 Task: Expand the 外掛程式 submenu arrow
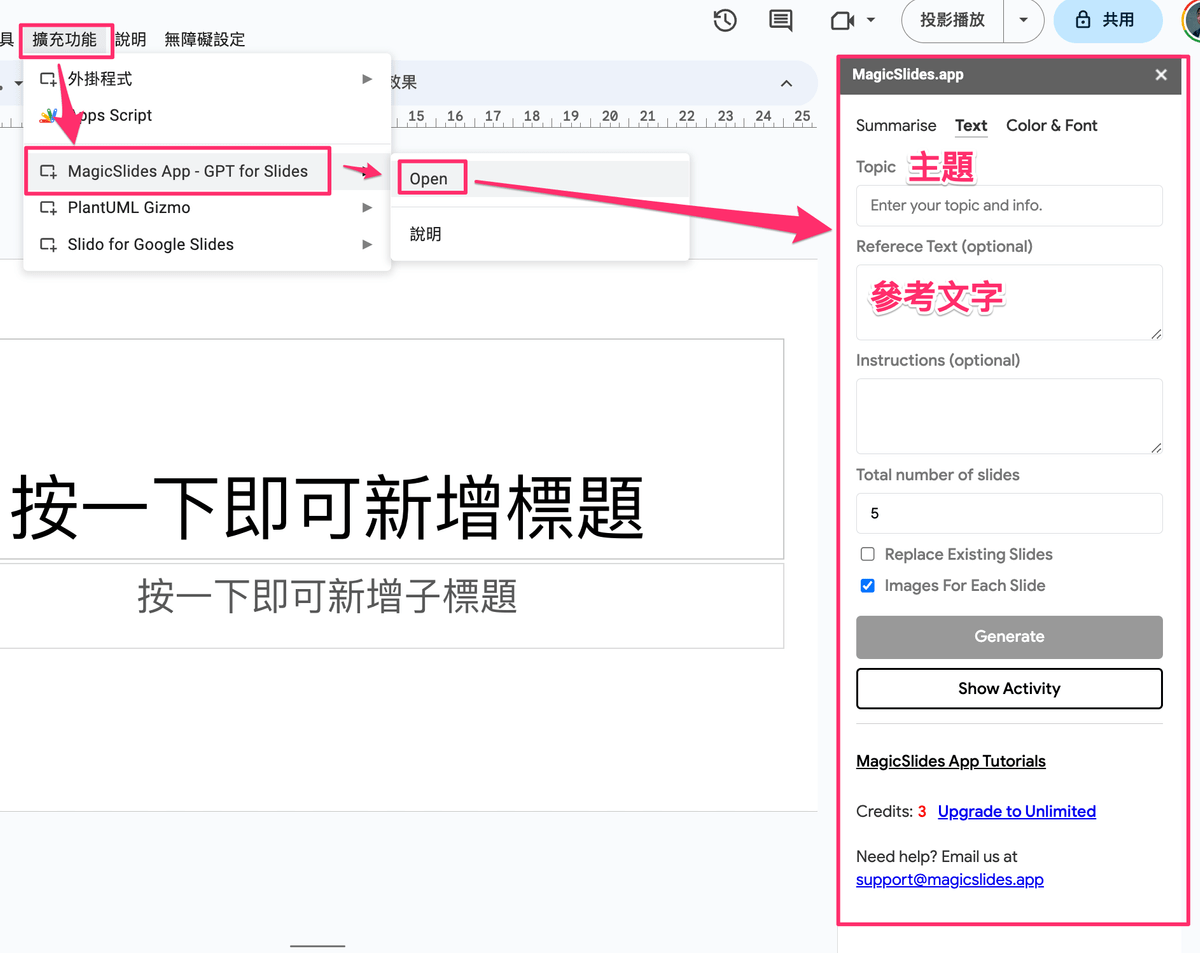[367, 79]
